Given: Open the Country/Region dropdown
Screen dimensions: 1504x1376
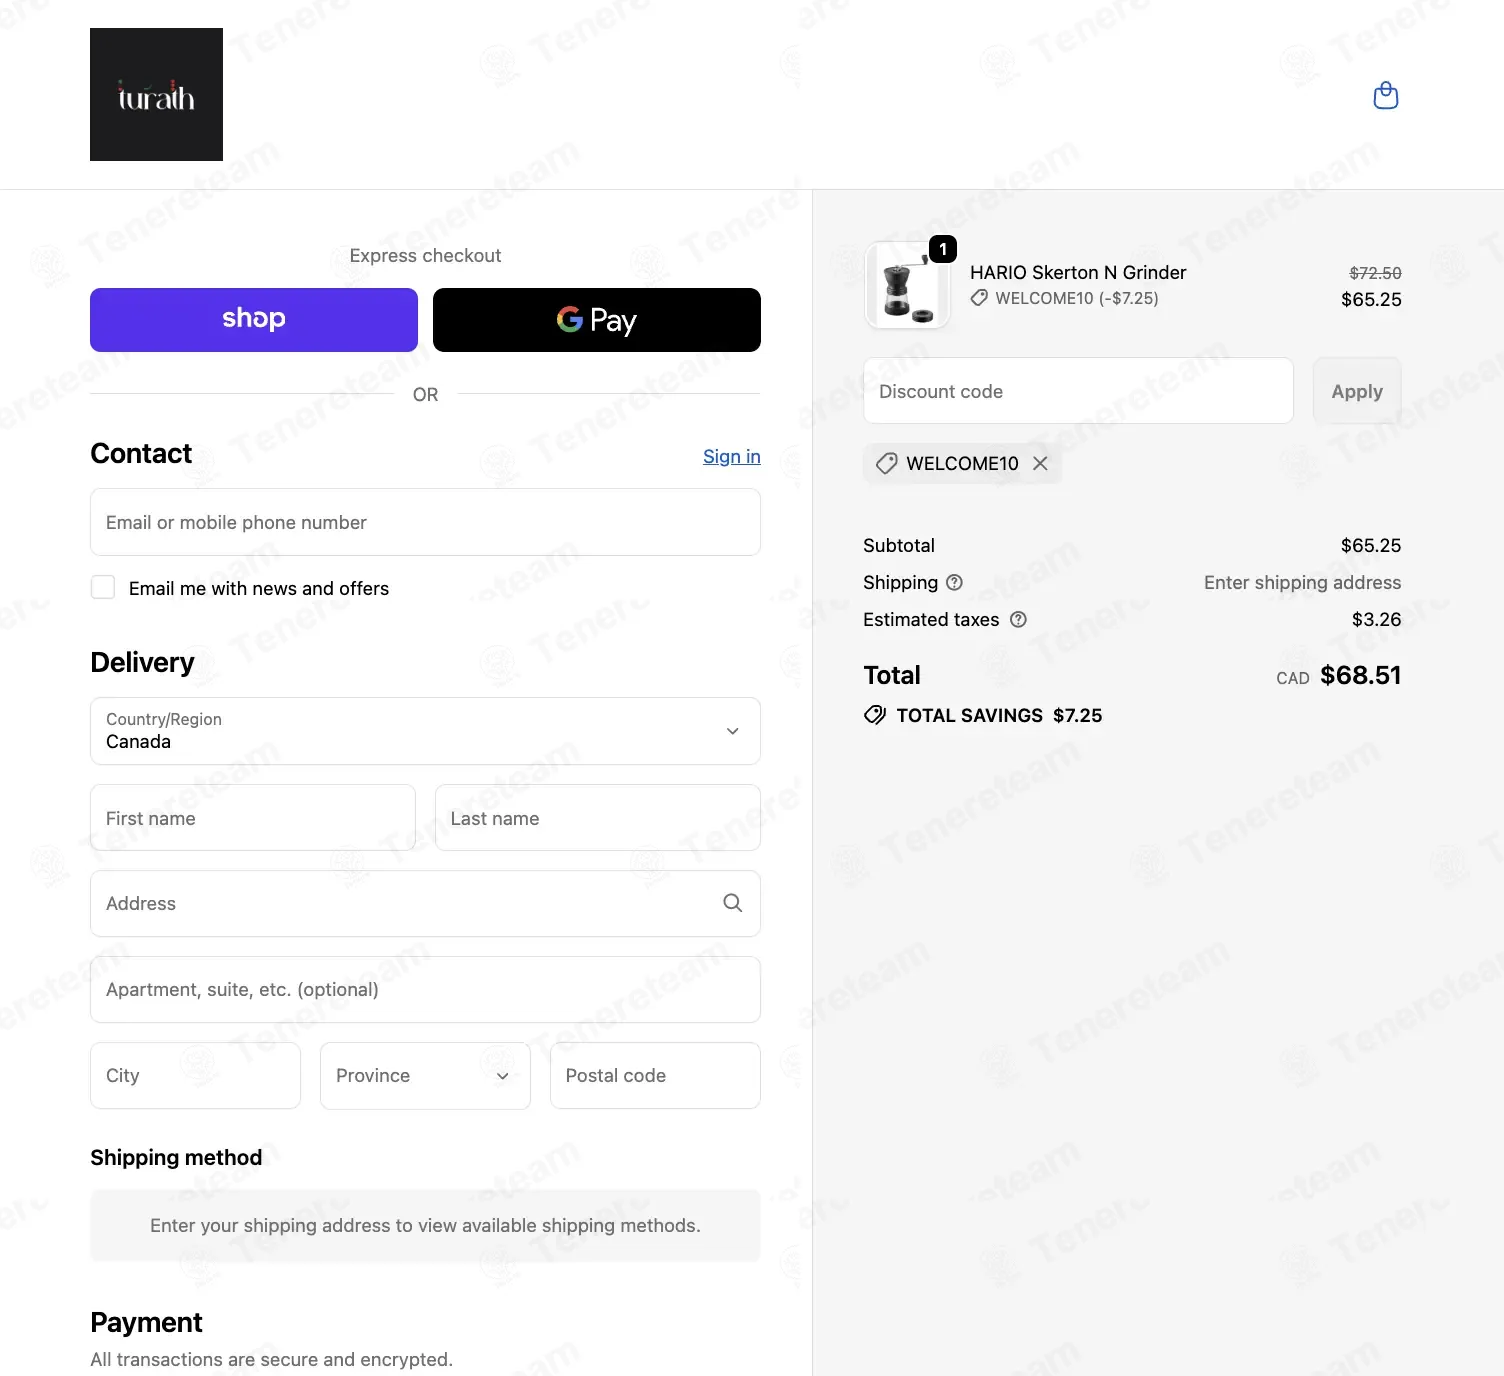Looking at the screenshot, I should [x=425, y=731].
